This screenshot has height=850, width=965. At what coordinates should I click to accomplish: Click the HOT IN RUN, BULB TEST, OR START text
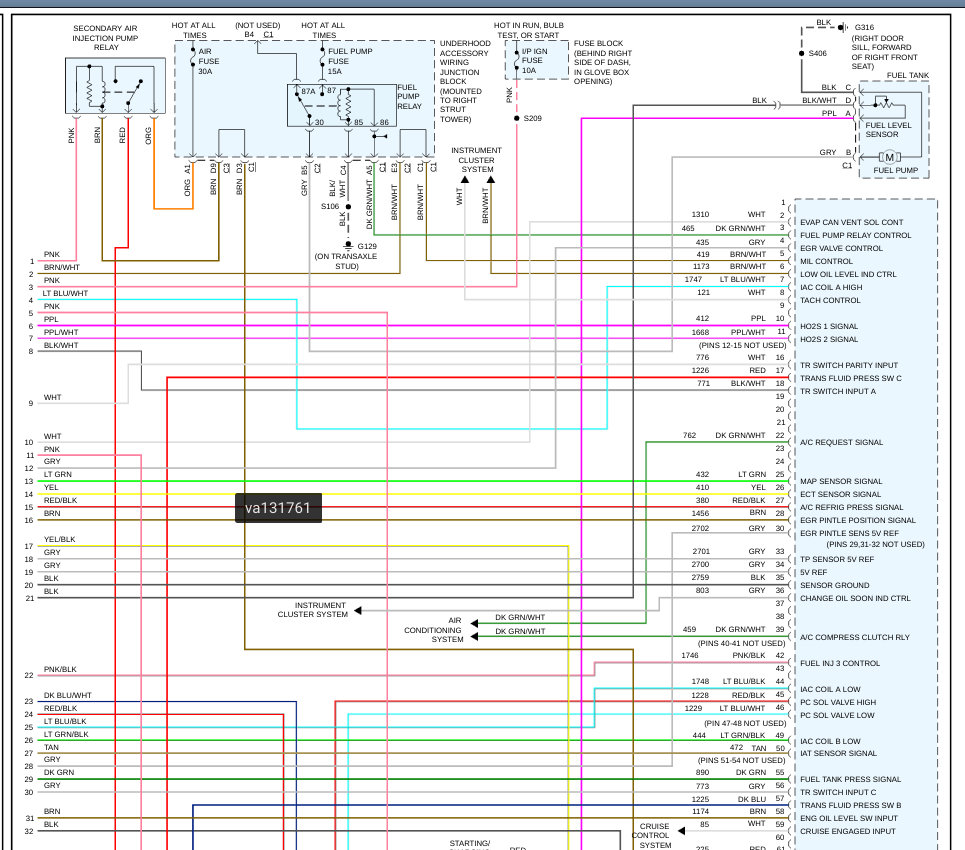(529, 30)
